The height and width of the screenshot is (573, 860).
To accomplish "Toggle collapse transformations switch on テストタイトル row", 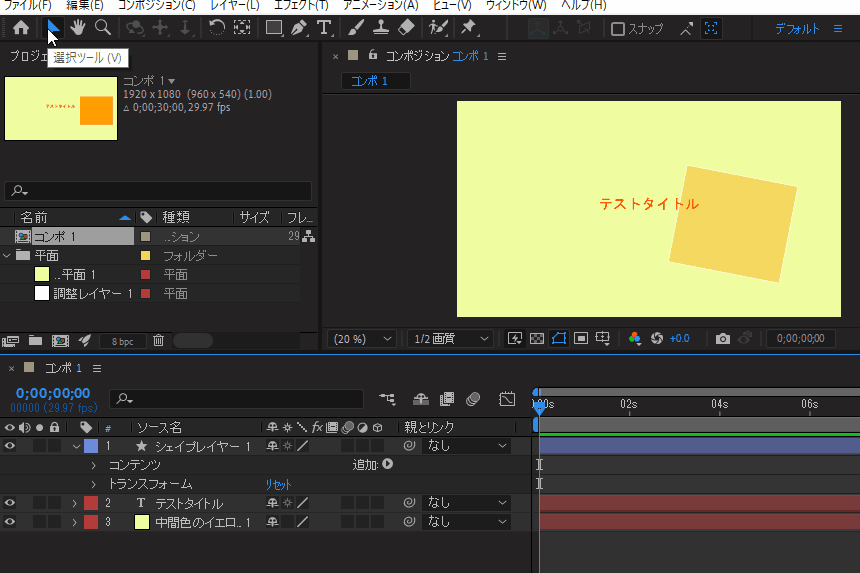I will tap(287, 503).
